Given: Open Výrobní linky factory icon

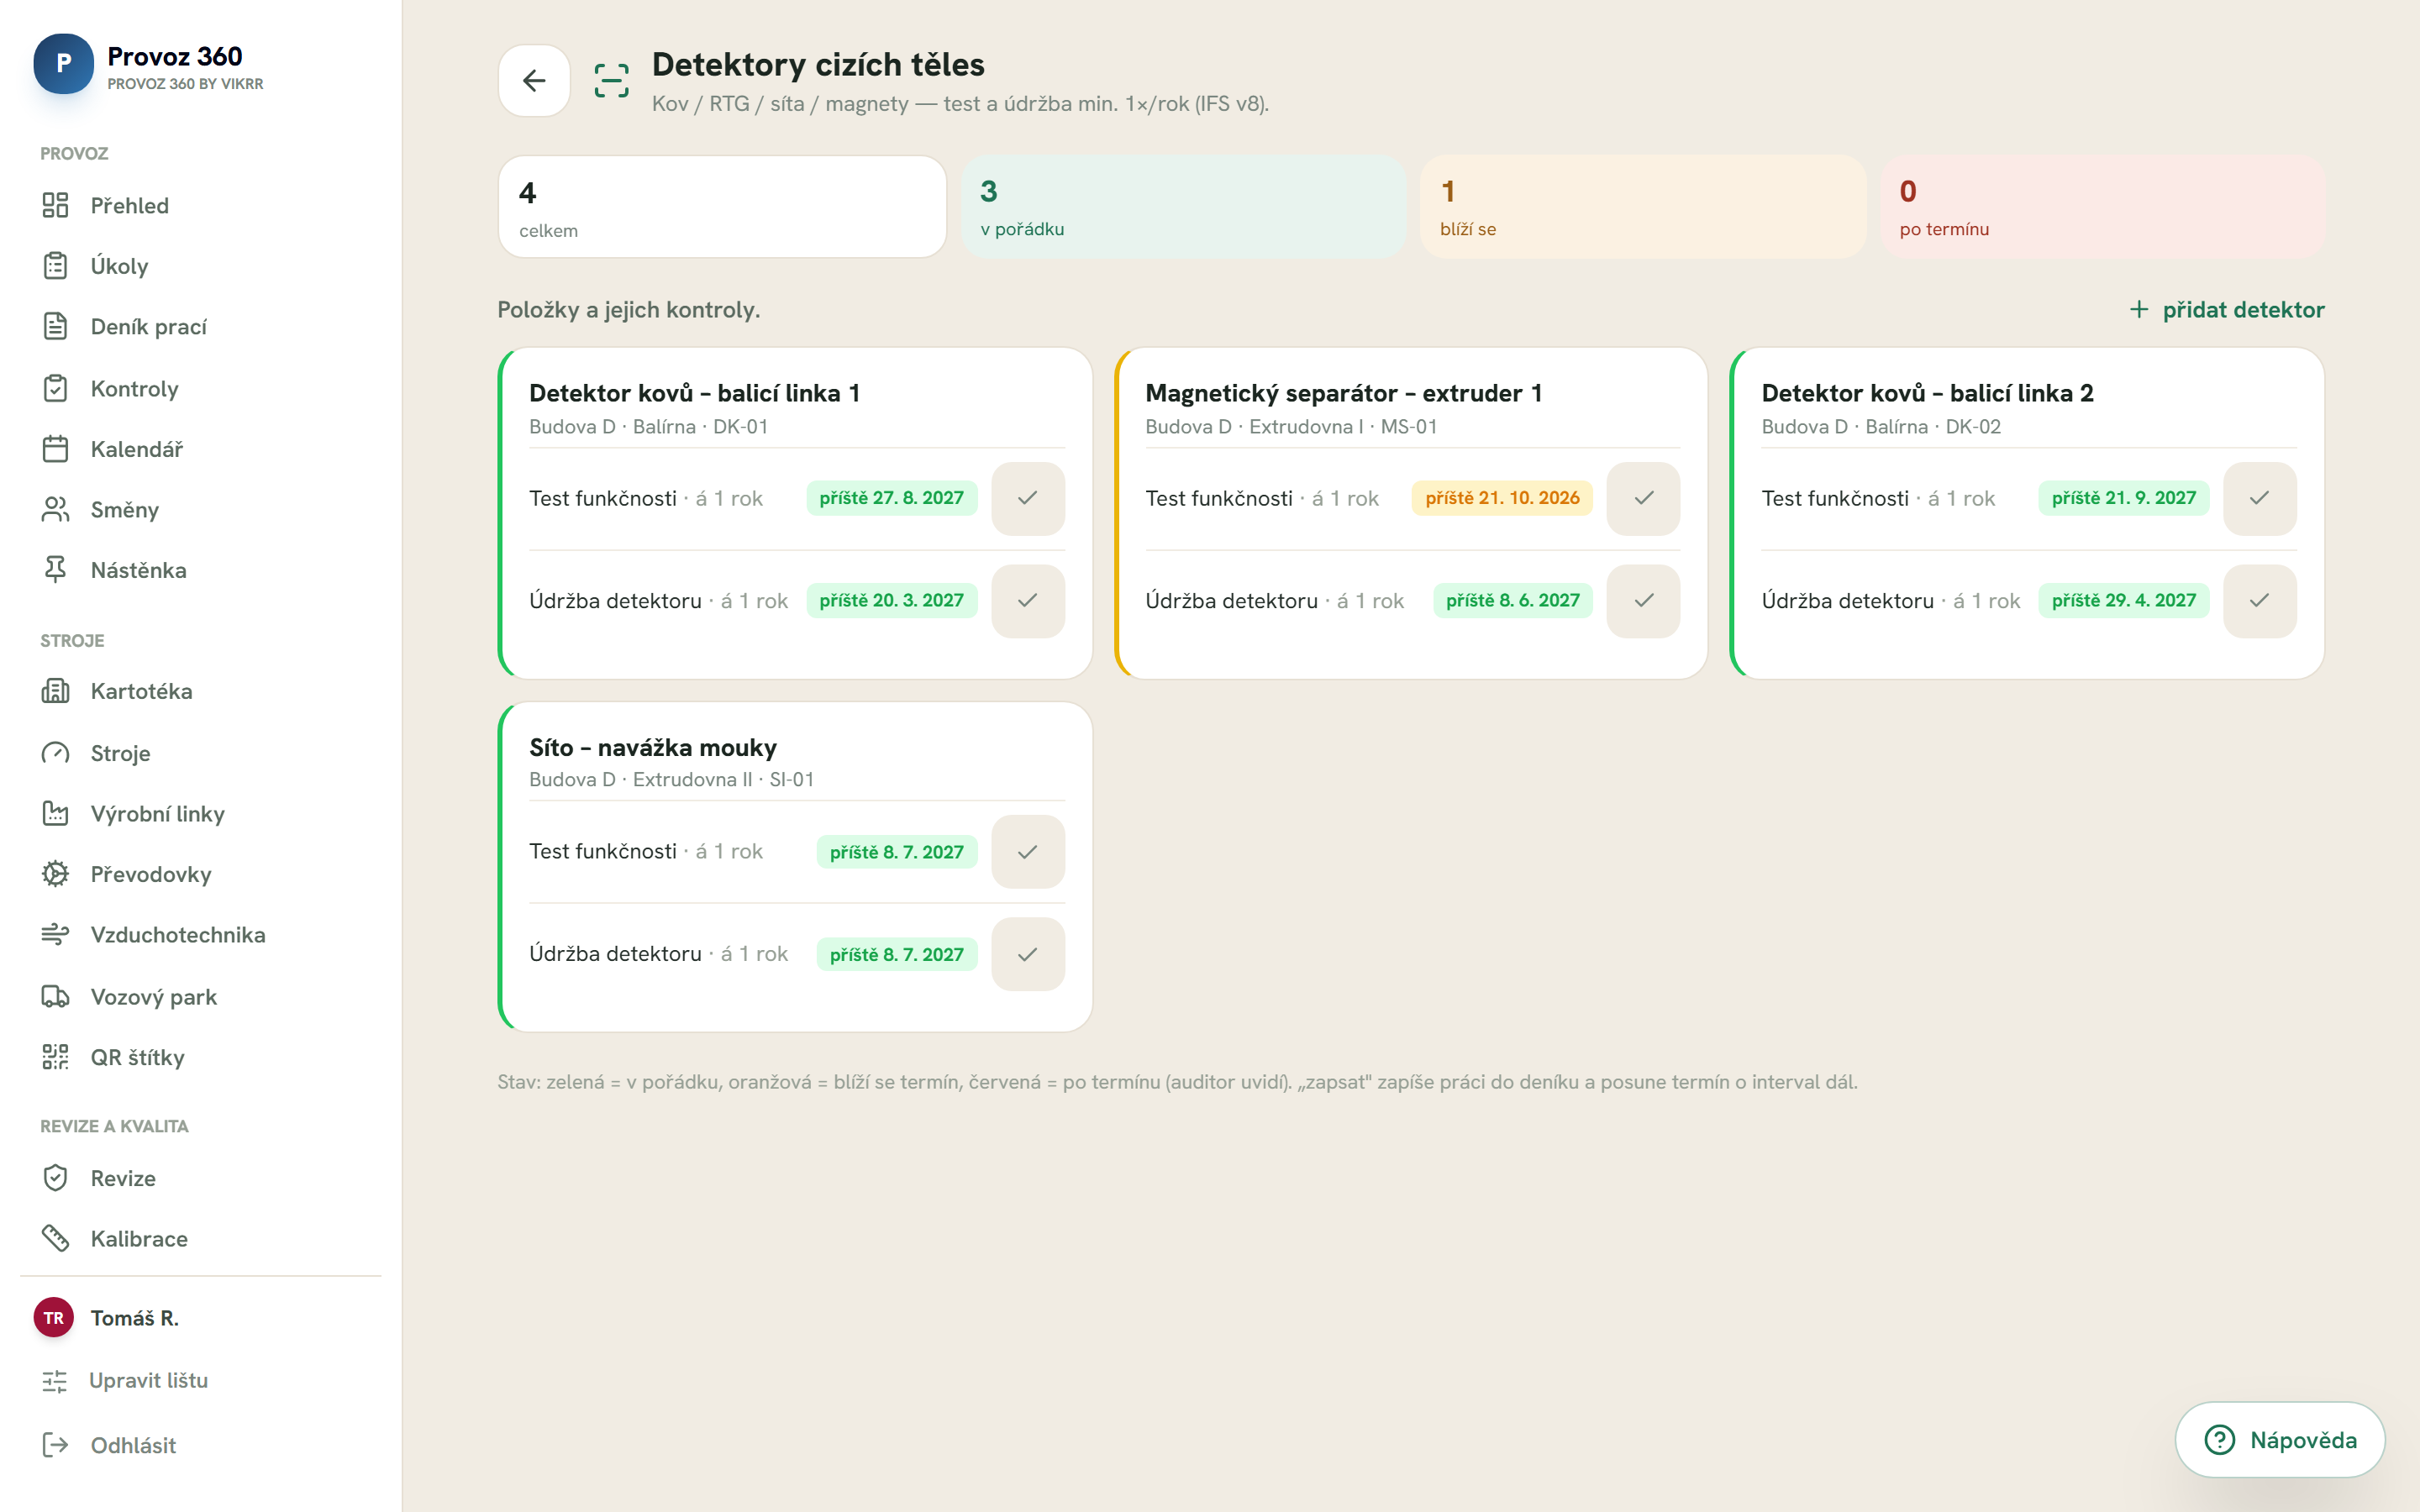Looking at the screenshot, I should (55, 814).
